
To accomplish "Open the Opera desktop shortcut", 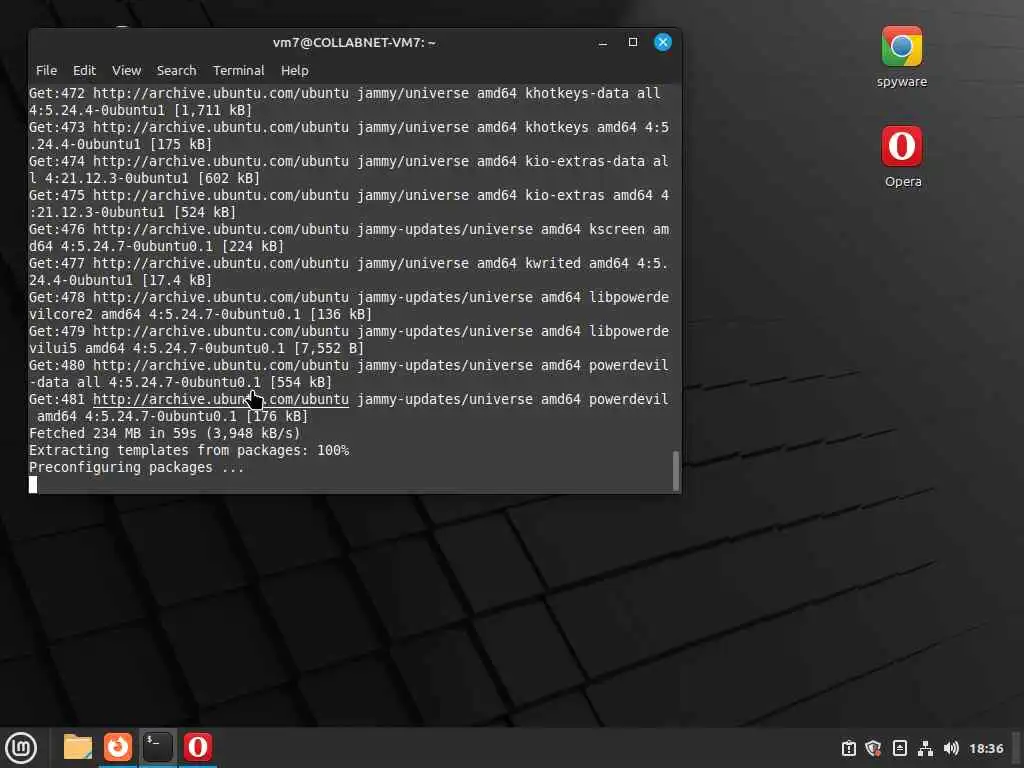I will (x=902, y=157).
